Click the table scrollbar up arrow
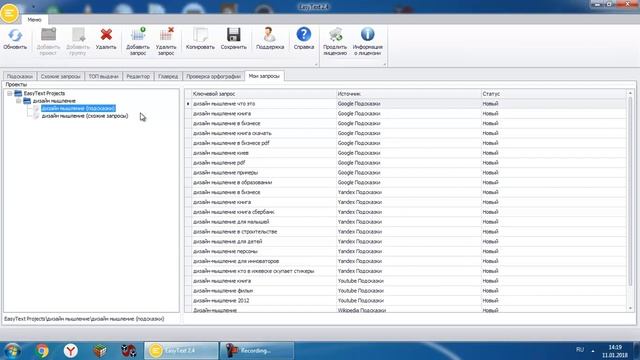The height and width of the screenshot is (360, 640). pos(630,93)
